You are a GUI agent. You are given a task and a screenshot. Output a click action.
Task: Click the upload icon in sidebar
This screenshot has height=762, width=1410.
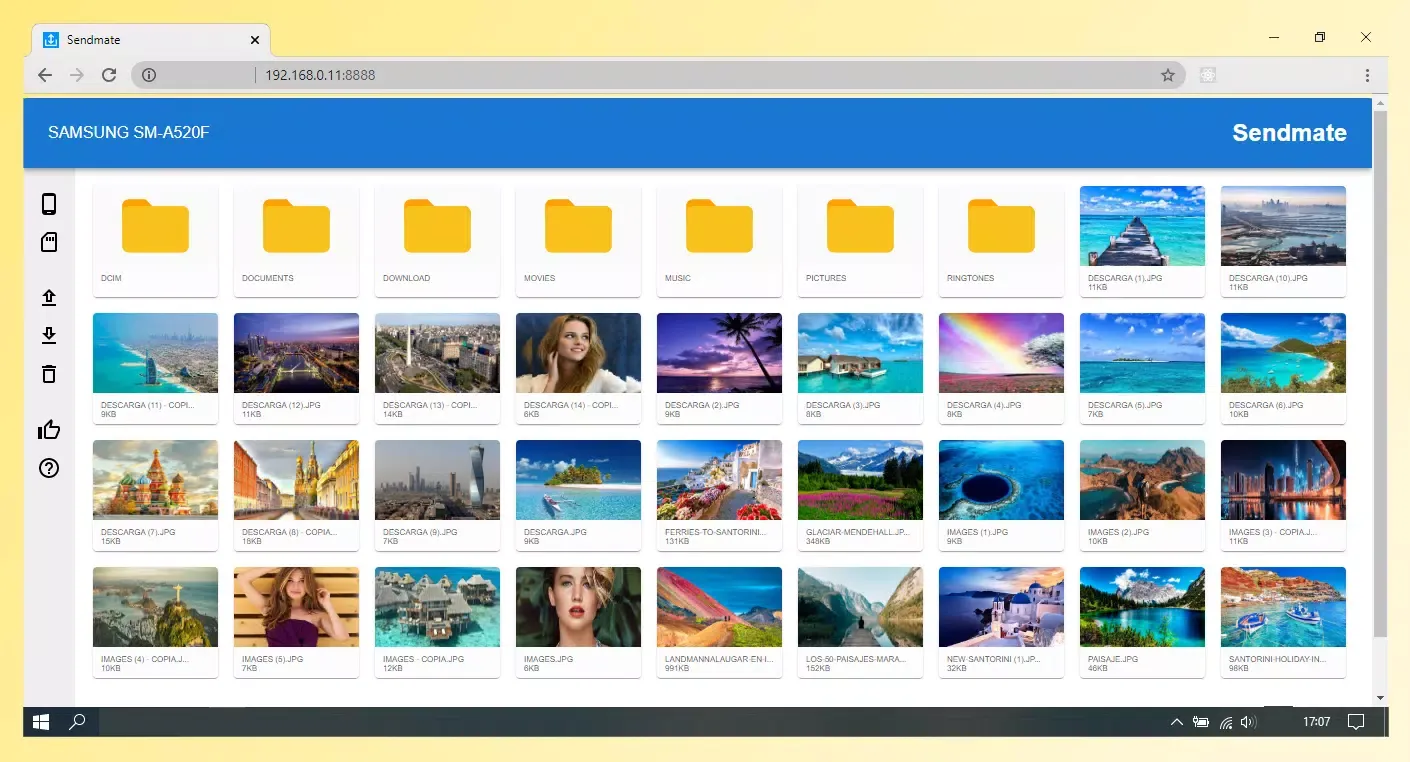tap(48, 297)
